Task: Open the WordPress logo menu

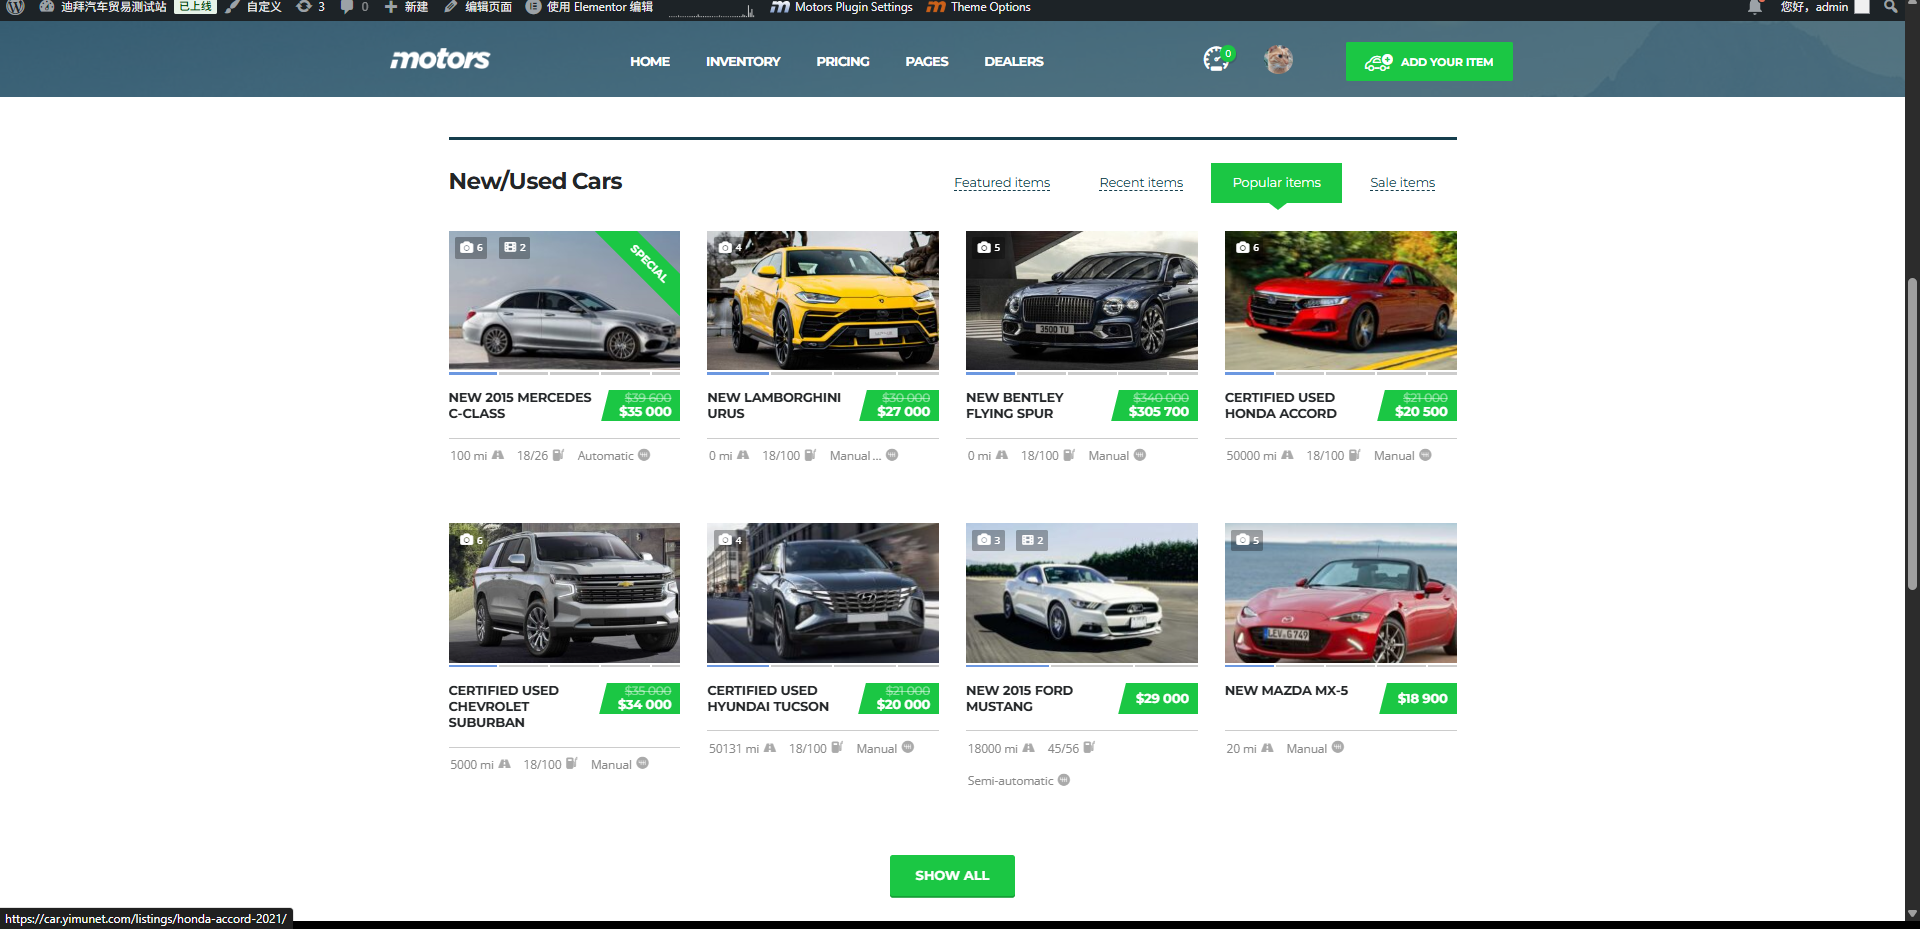Action: point(15,7)
